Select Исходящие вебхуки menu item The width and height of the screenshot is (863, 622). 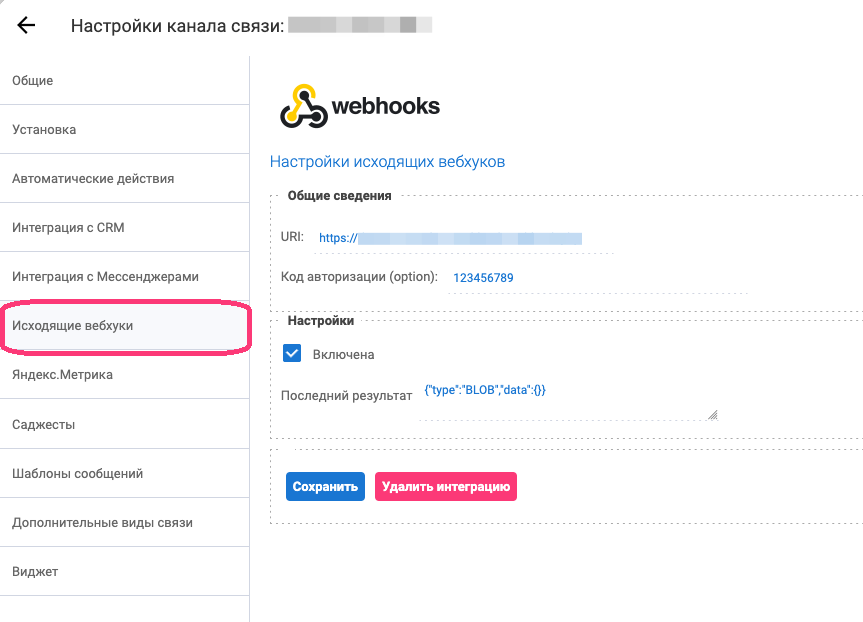tap(72, 326)
